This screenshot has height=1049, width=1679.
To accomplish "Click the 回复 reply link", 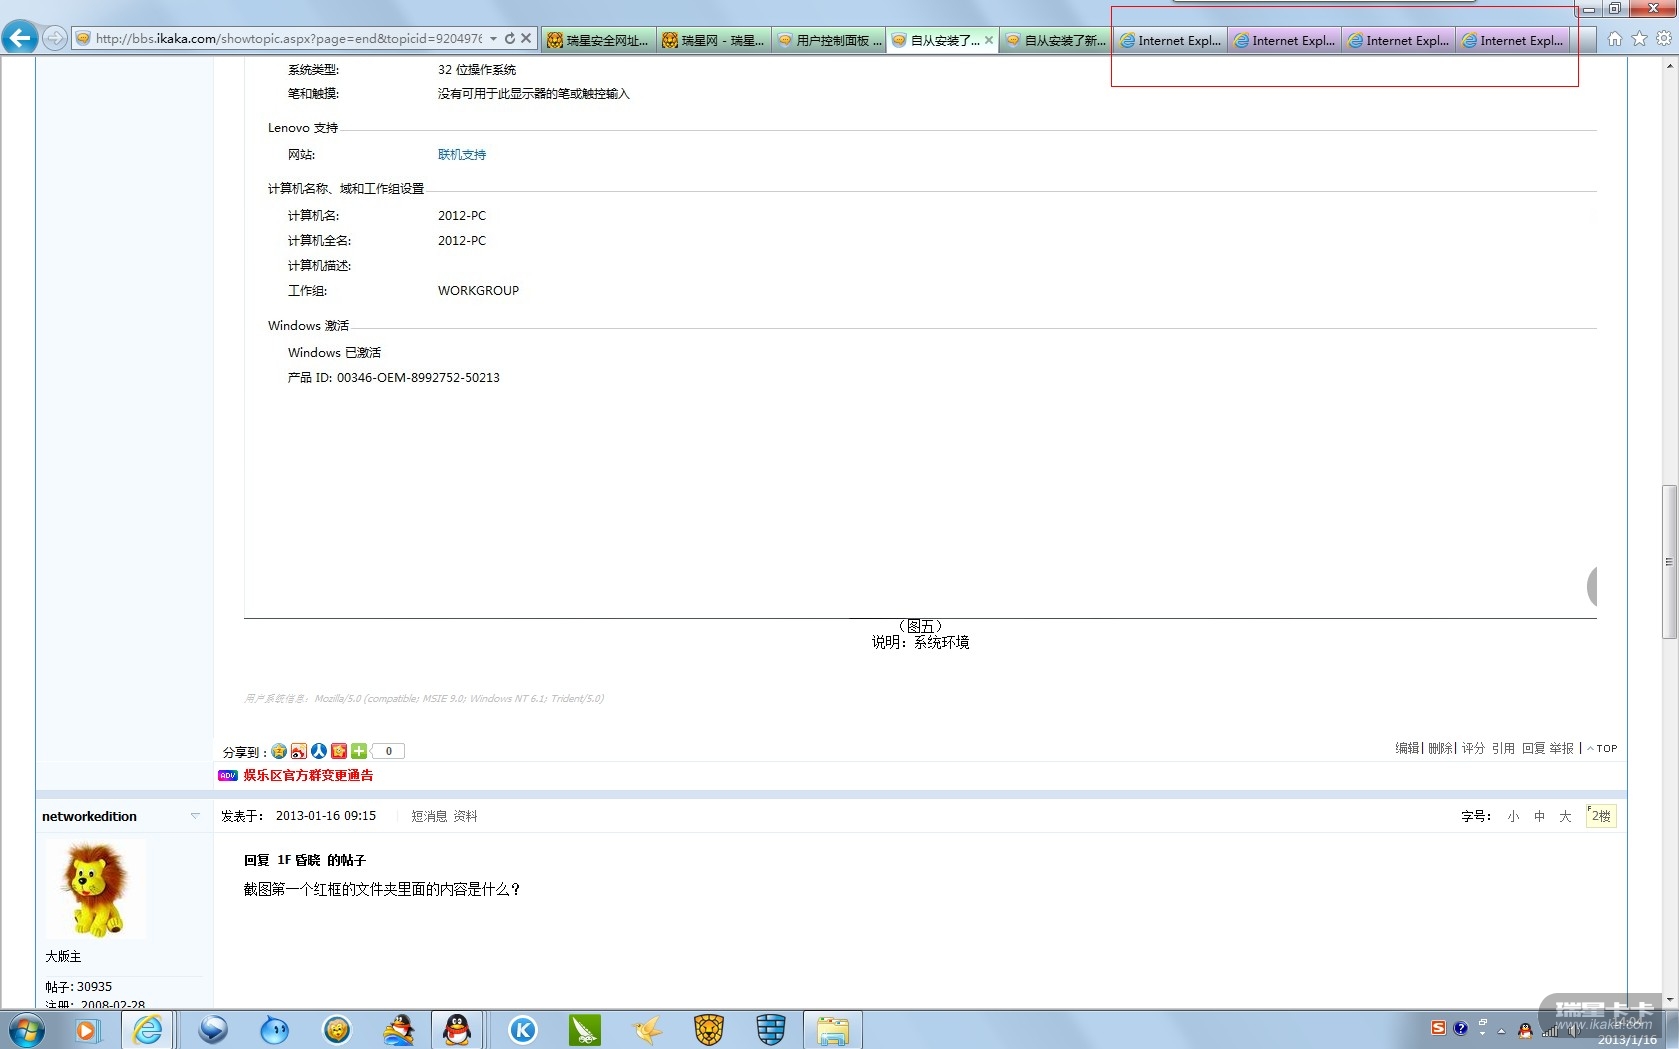I will (1534, 748).
